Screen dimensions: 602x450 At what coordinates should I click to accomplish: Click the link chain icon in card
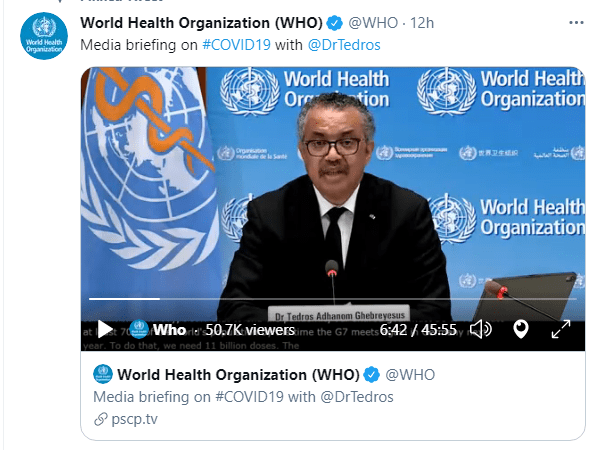pos(101,419)
